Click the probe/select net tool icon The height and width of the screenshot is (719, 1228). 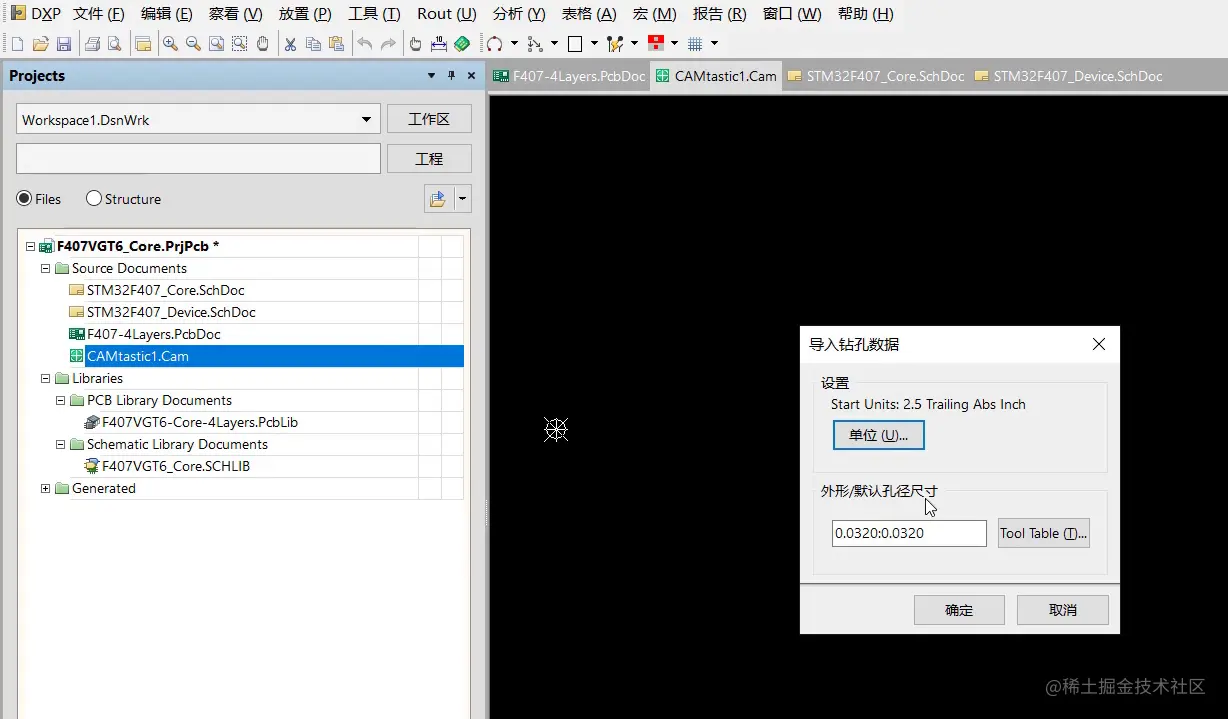pos(615,44)
